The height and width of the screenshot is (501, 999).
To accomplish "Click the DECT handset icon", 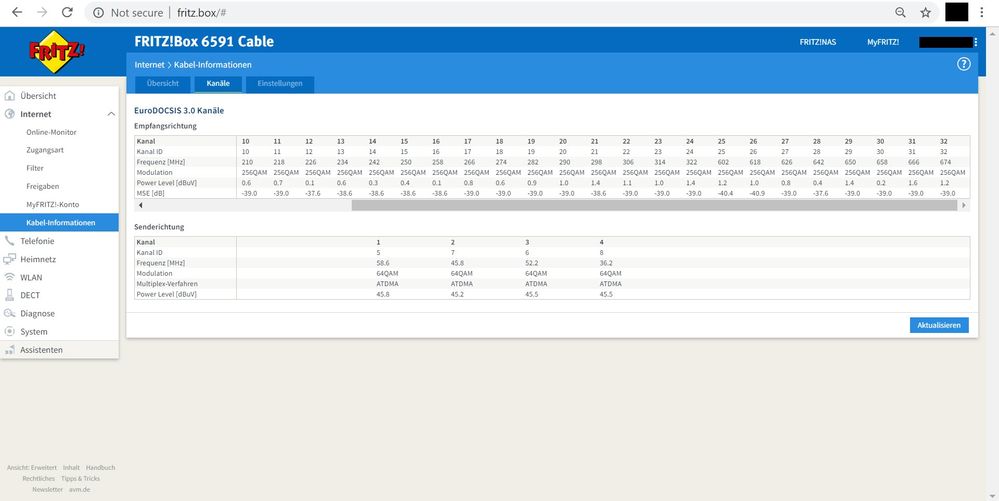I will click(x=9, y=295).
